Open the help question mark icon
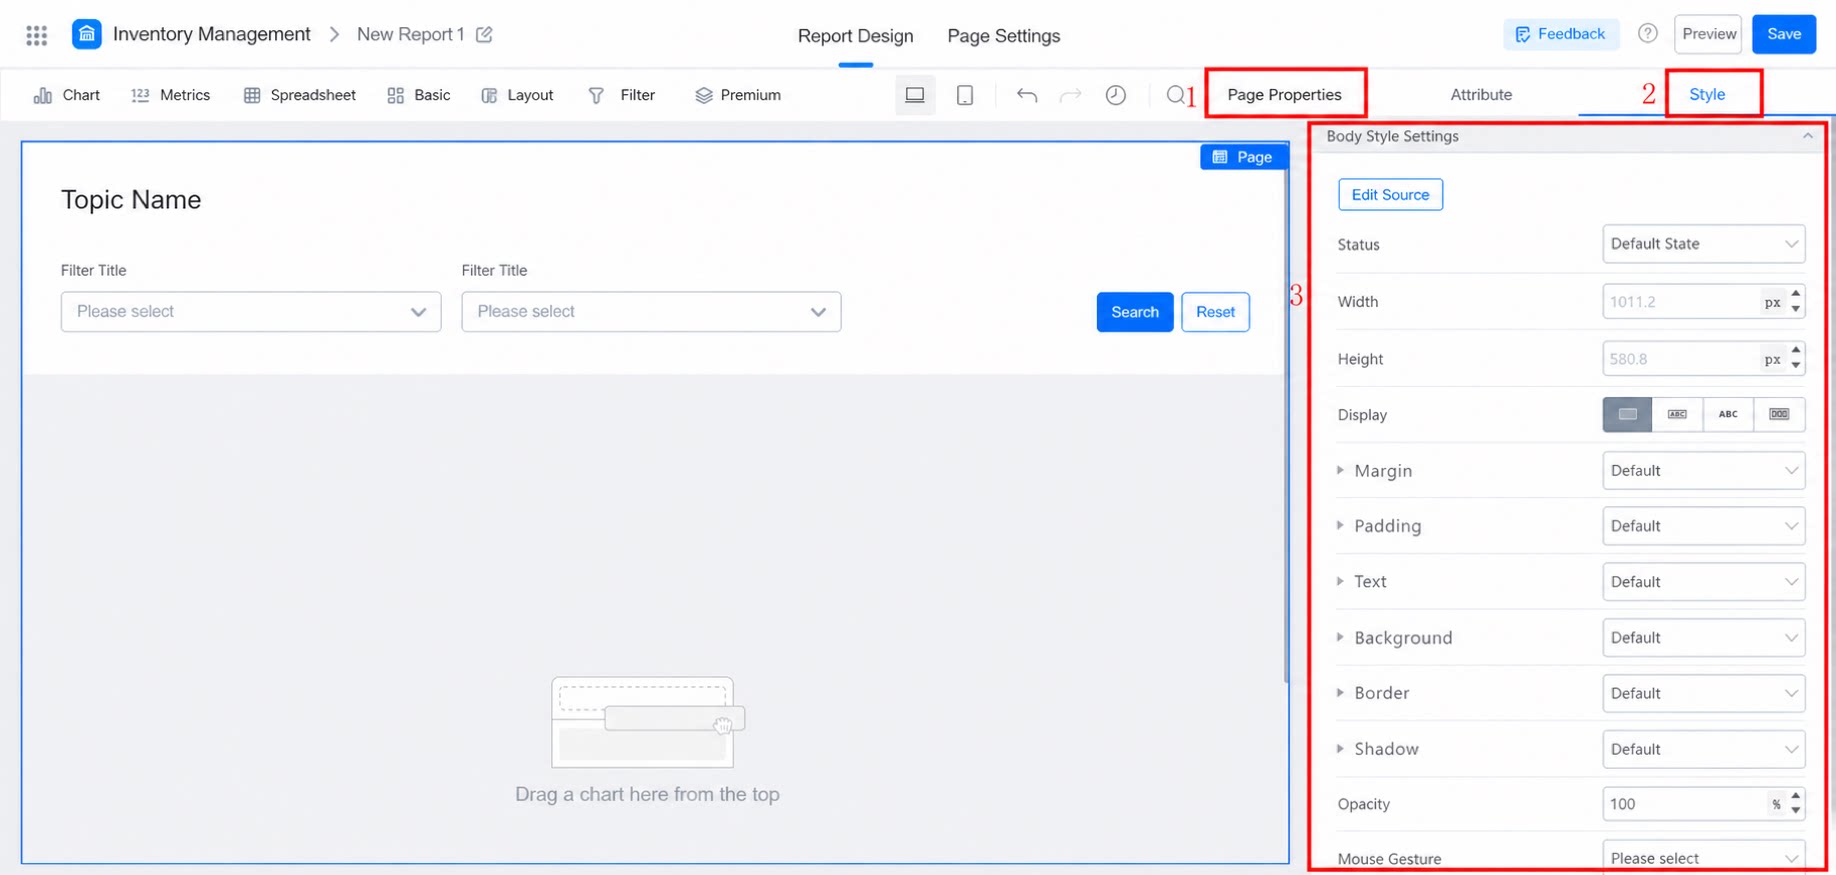This screenshot has width=1836, height=875. 1648,34
